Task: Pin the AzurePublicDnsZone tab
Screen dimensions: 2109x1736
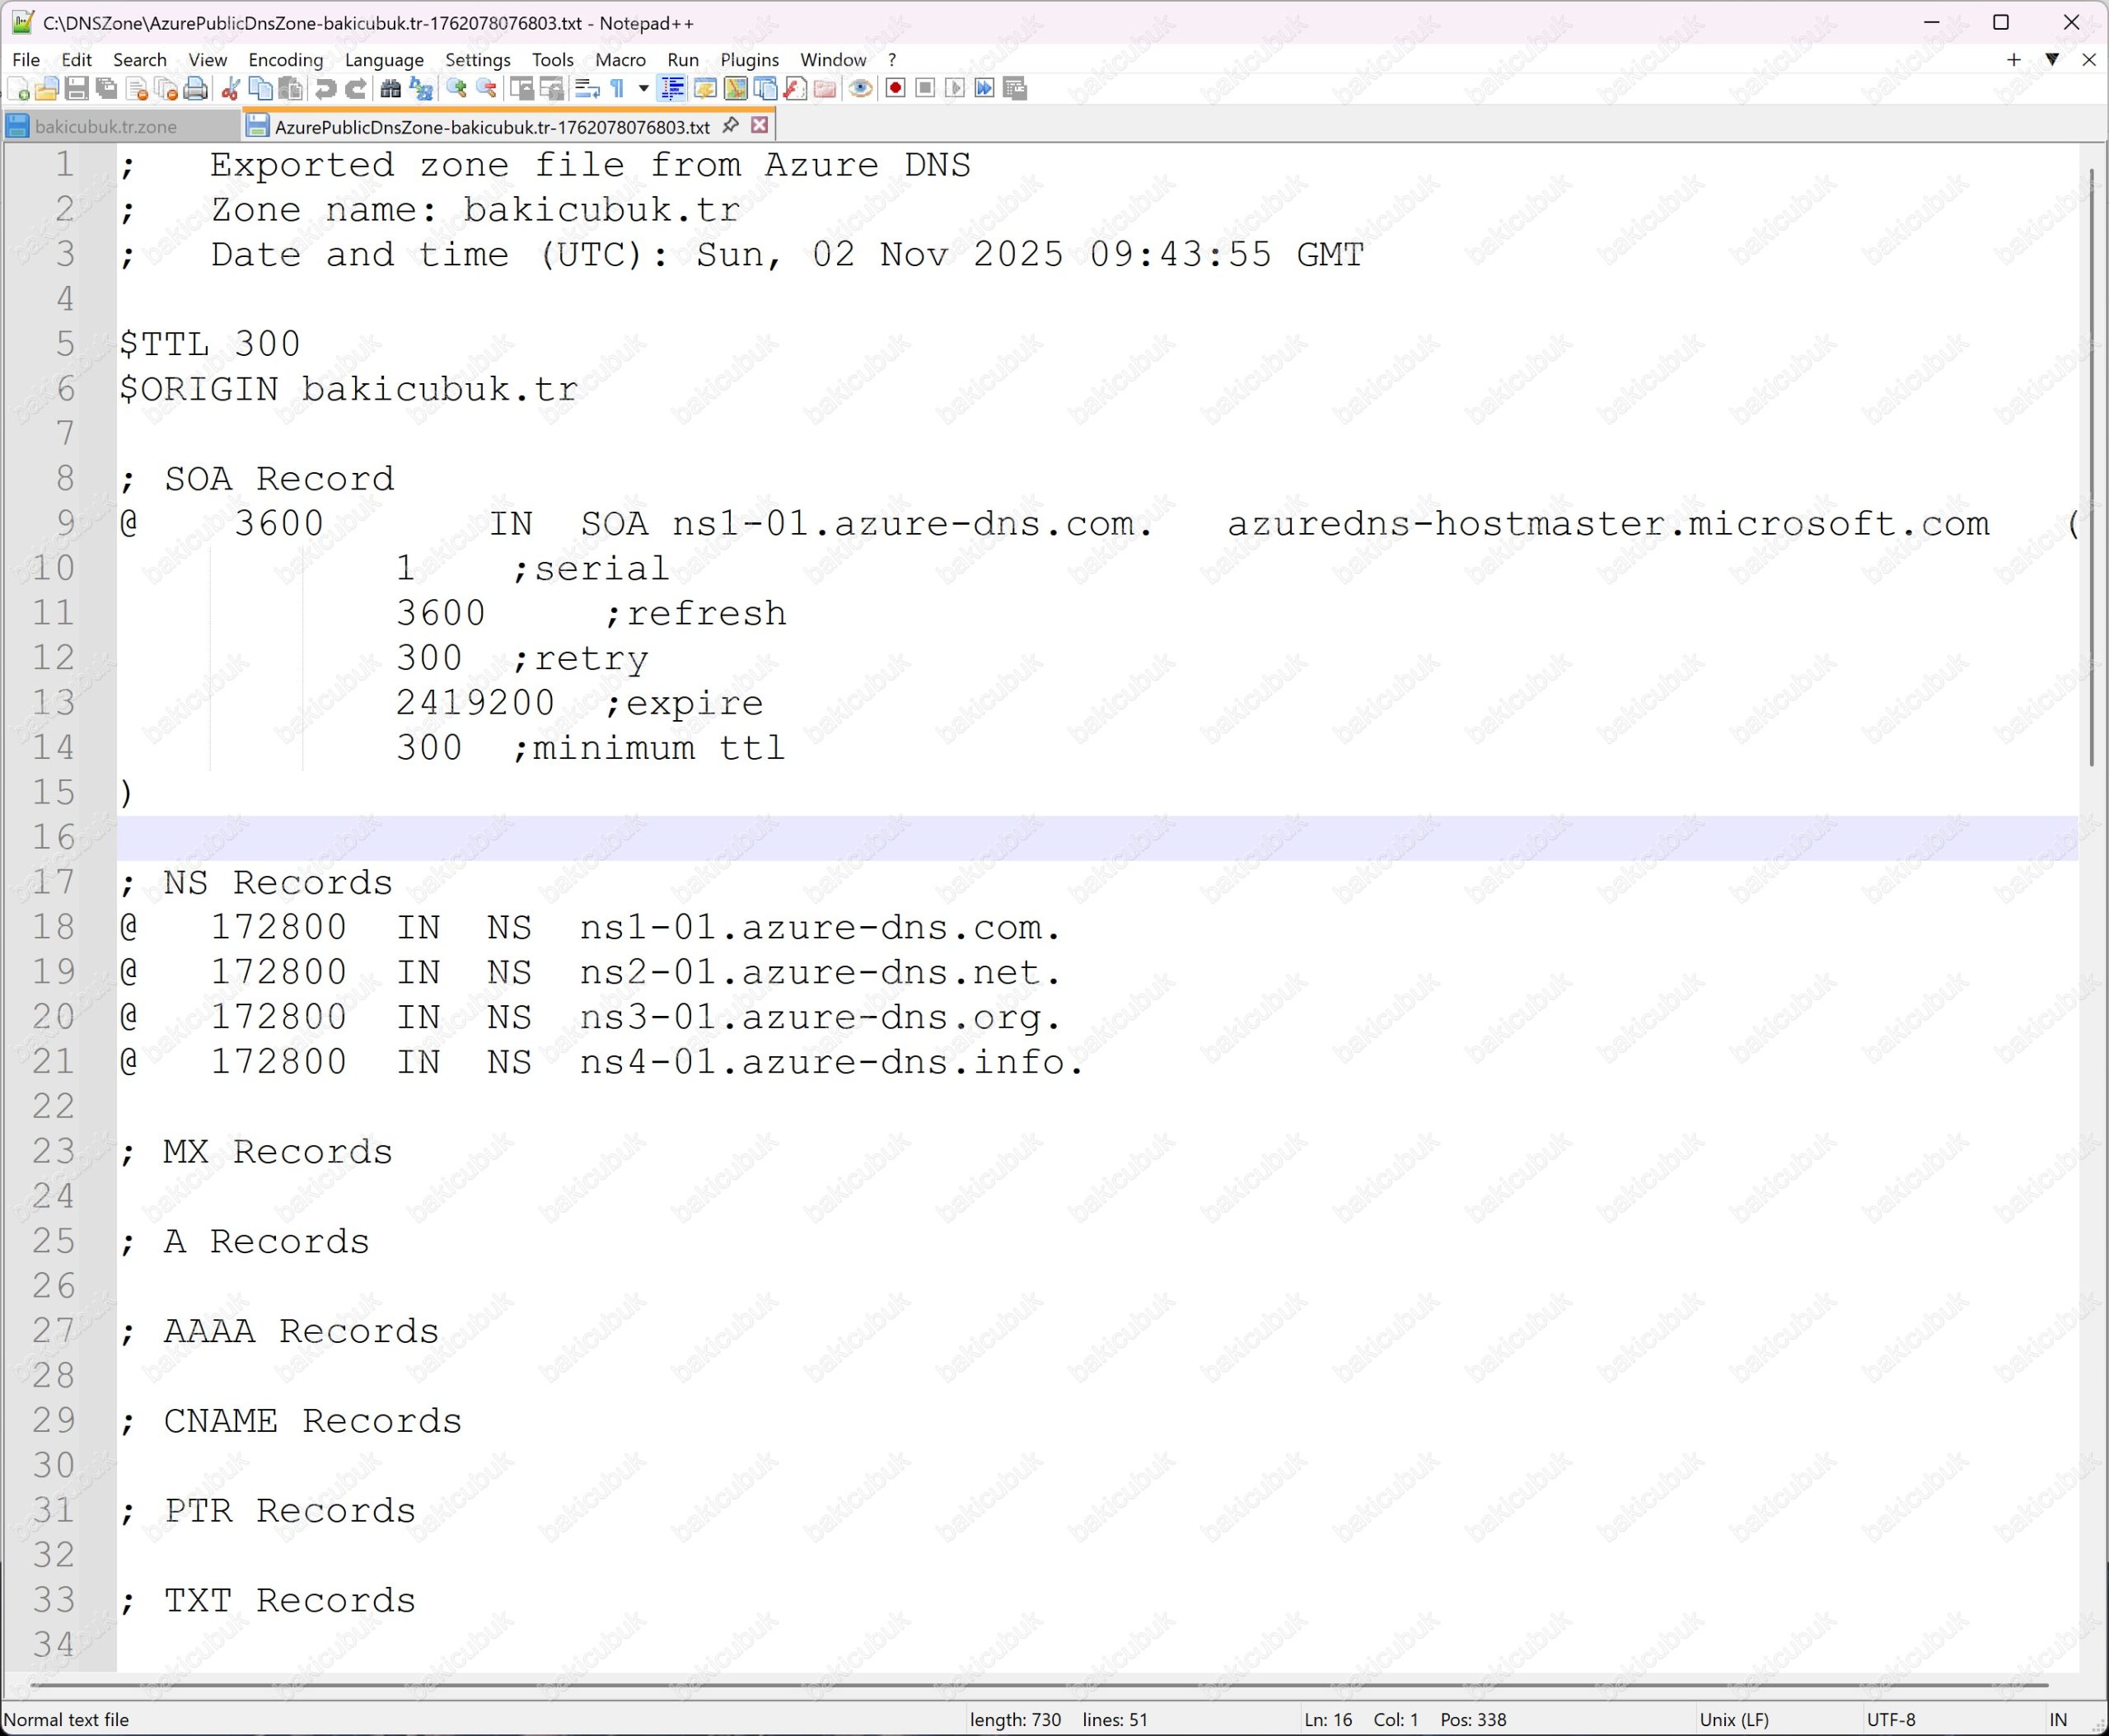Action: [x=730, y=125]
